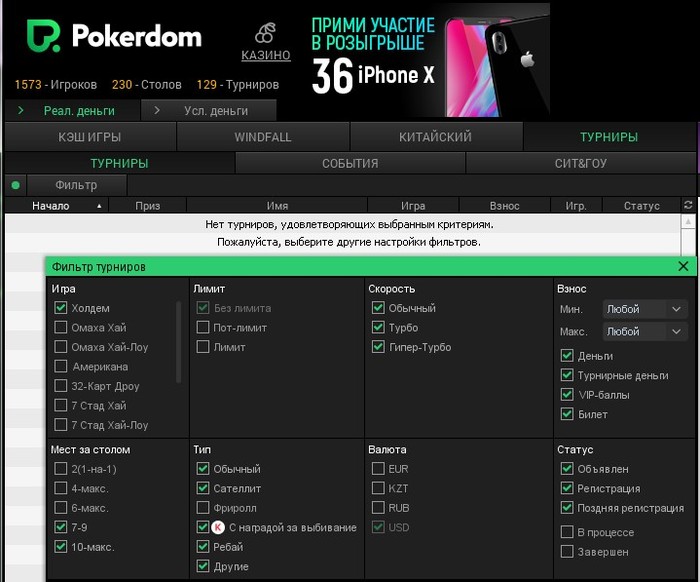Image resolution: width=700 pixels, height=582 pixels.
Task: Open the Макс. buy-in dropdown
Action: click(645, 331)
